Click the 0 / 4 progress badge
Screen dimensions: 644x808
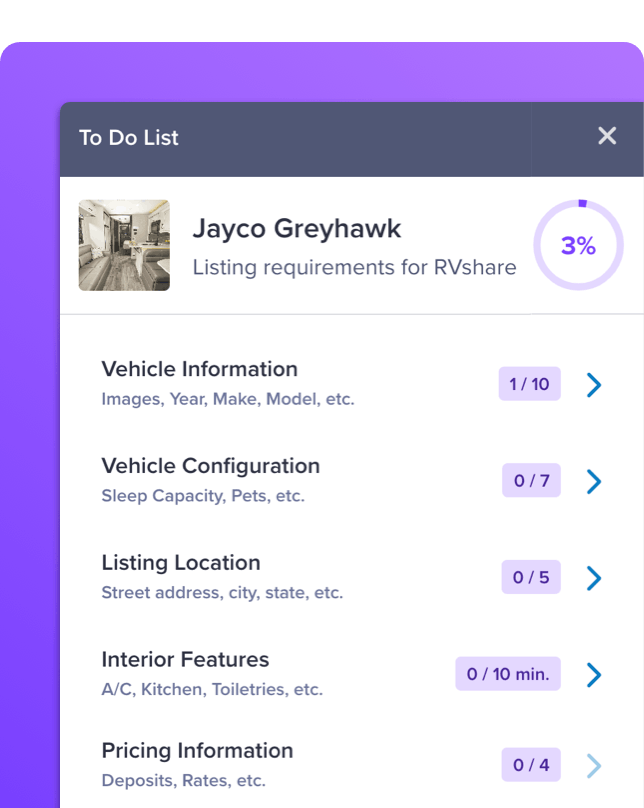(531, 766)
